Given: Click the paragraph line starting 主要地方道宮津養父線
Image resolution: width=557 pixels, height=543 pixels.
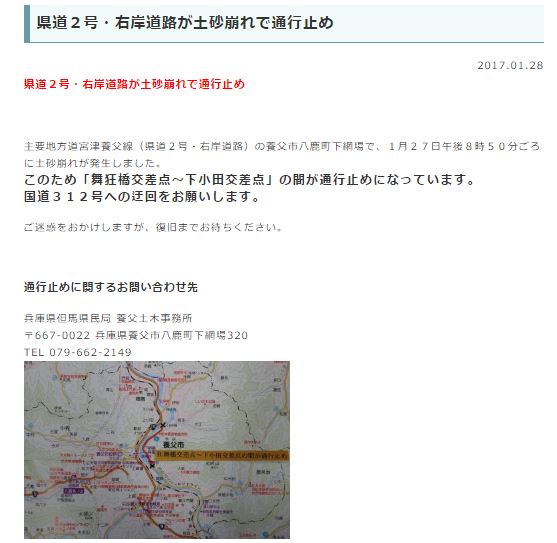Looking at the screenshot, I should point(282,146).
